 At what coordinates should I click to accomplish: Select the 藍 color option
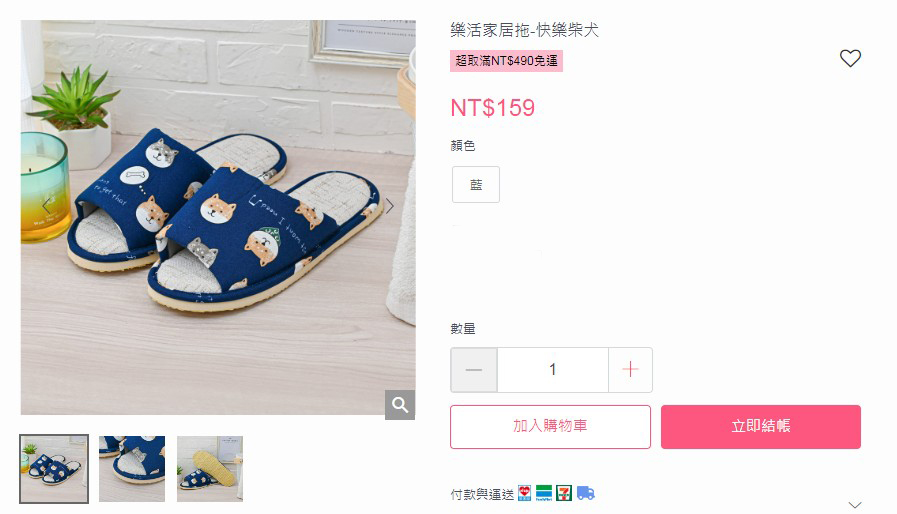(x=476, y=184)
